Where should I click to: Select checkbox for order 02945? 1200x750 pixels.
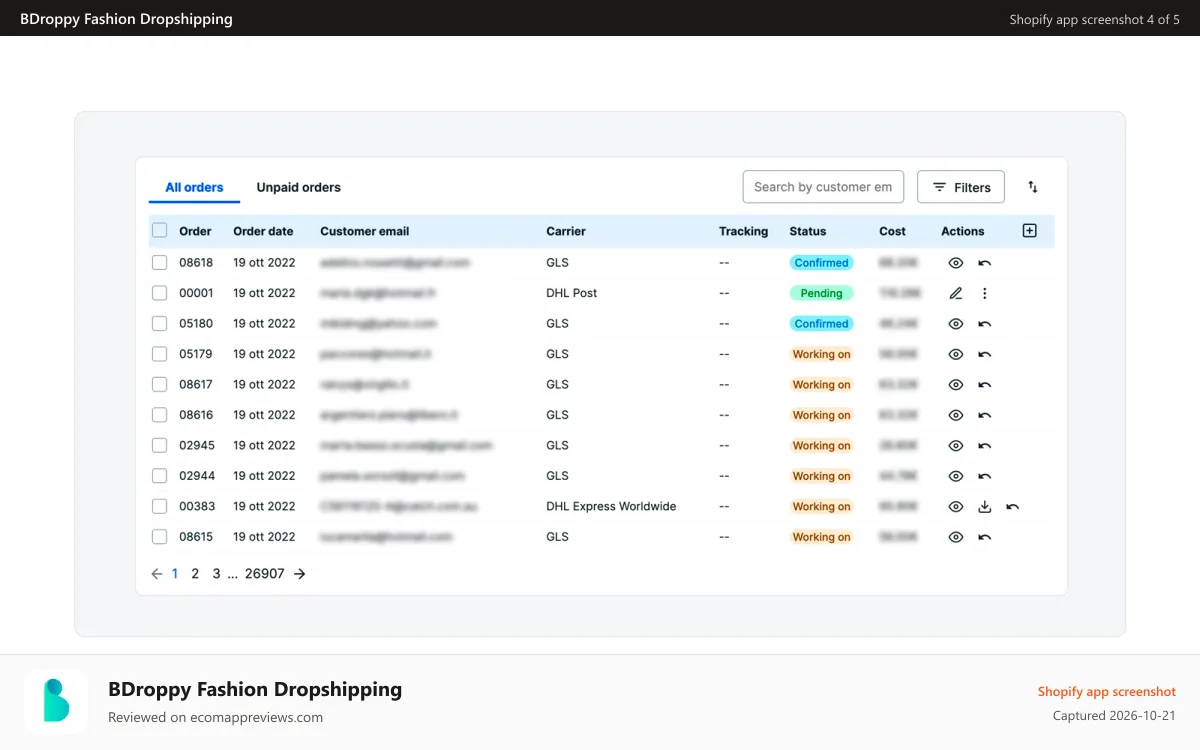click(160, 446)
